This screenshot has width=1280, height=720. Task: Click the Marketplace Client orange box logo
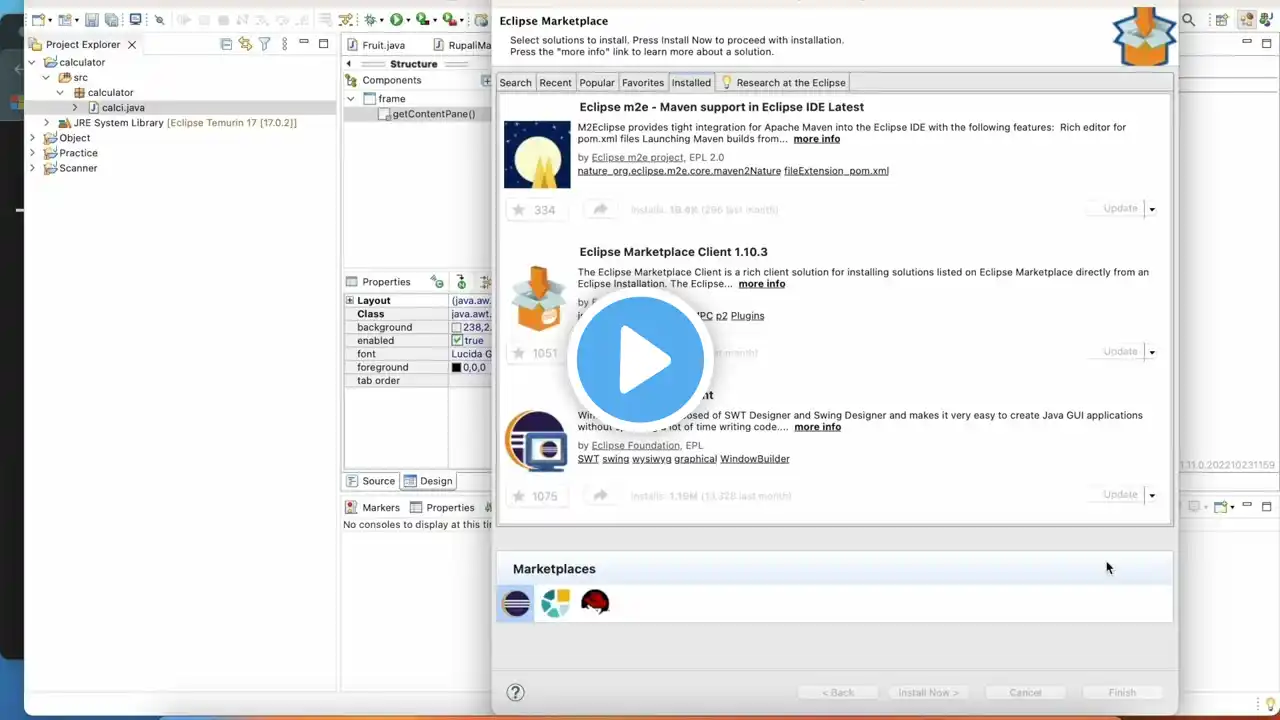(537, 298)
